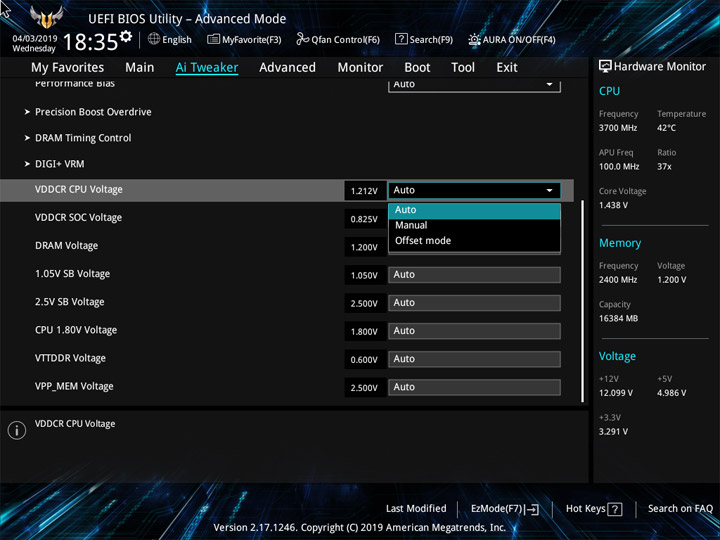Click the Hot Keys question mark icon
The width and height of the screenshot is (720, 540).
(614, 509)
